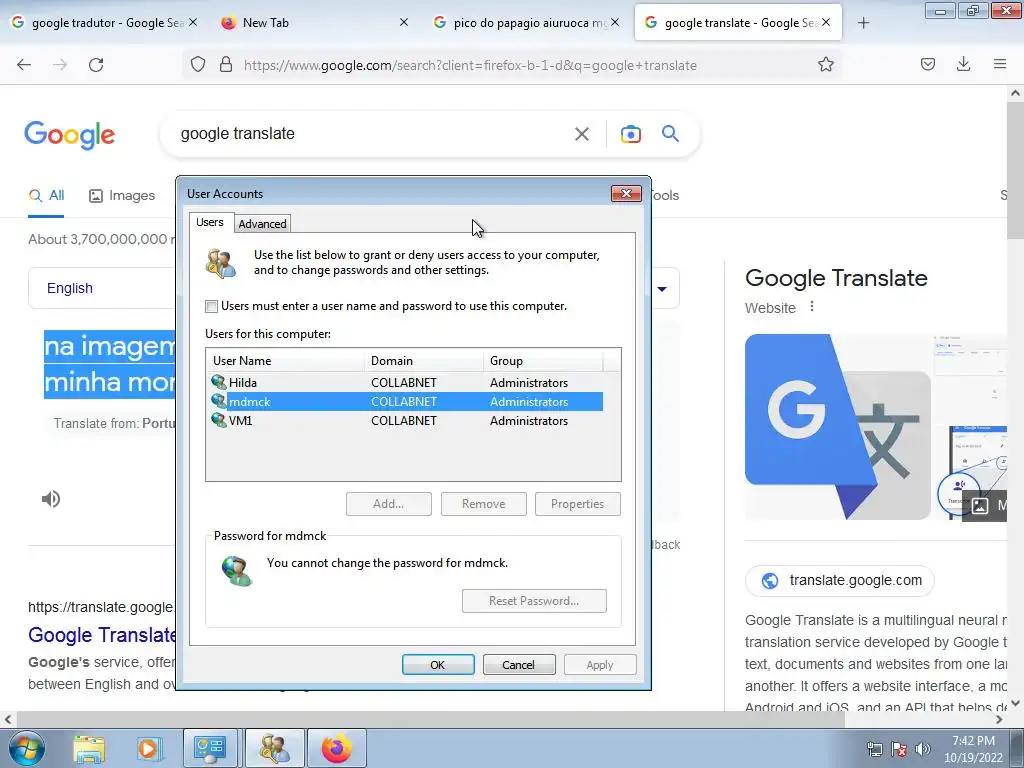Open a new tab with plus
Screen dimensions: 1024x768
863,23
